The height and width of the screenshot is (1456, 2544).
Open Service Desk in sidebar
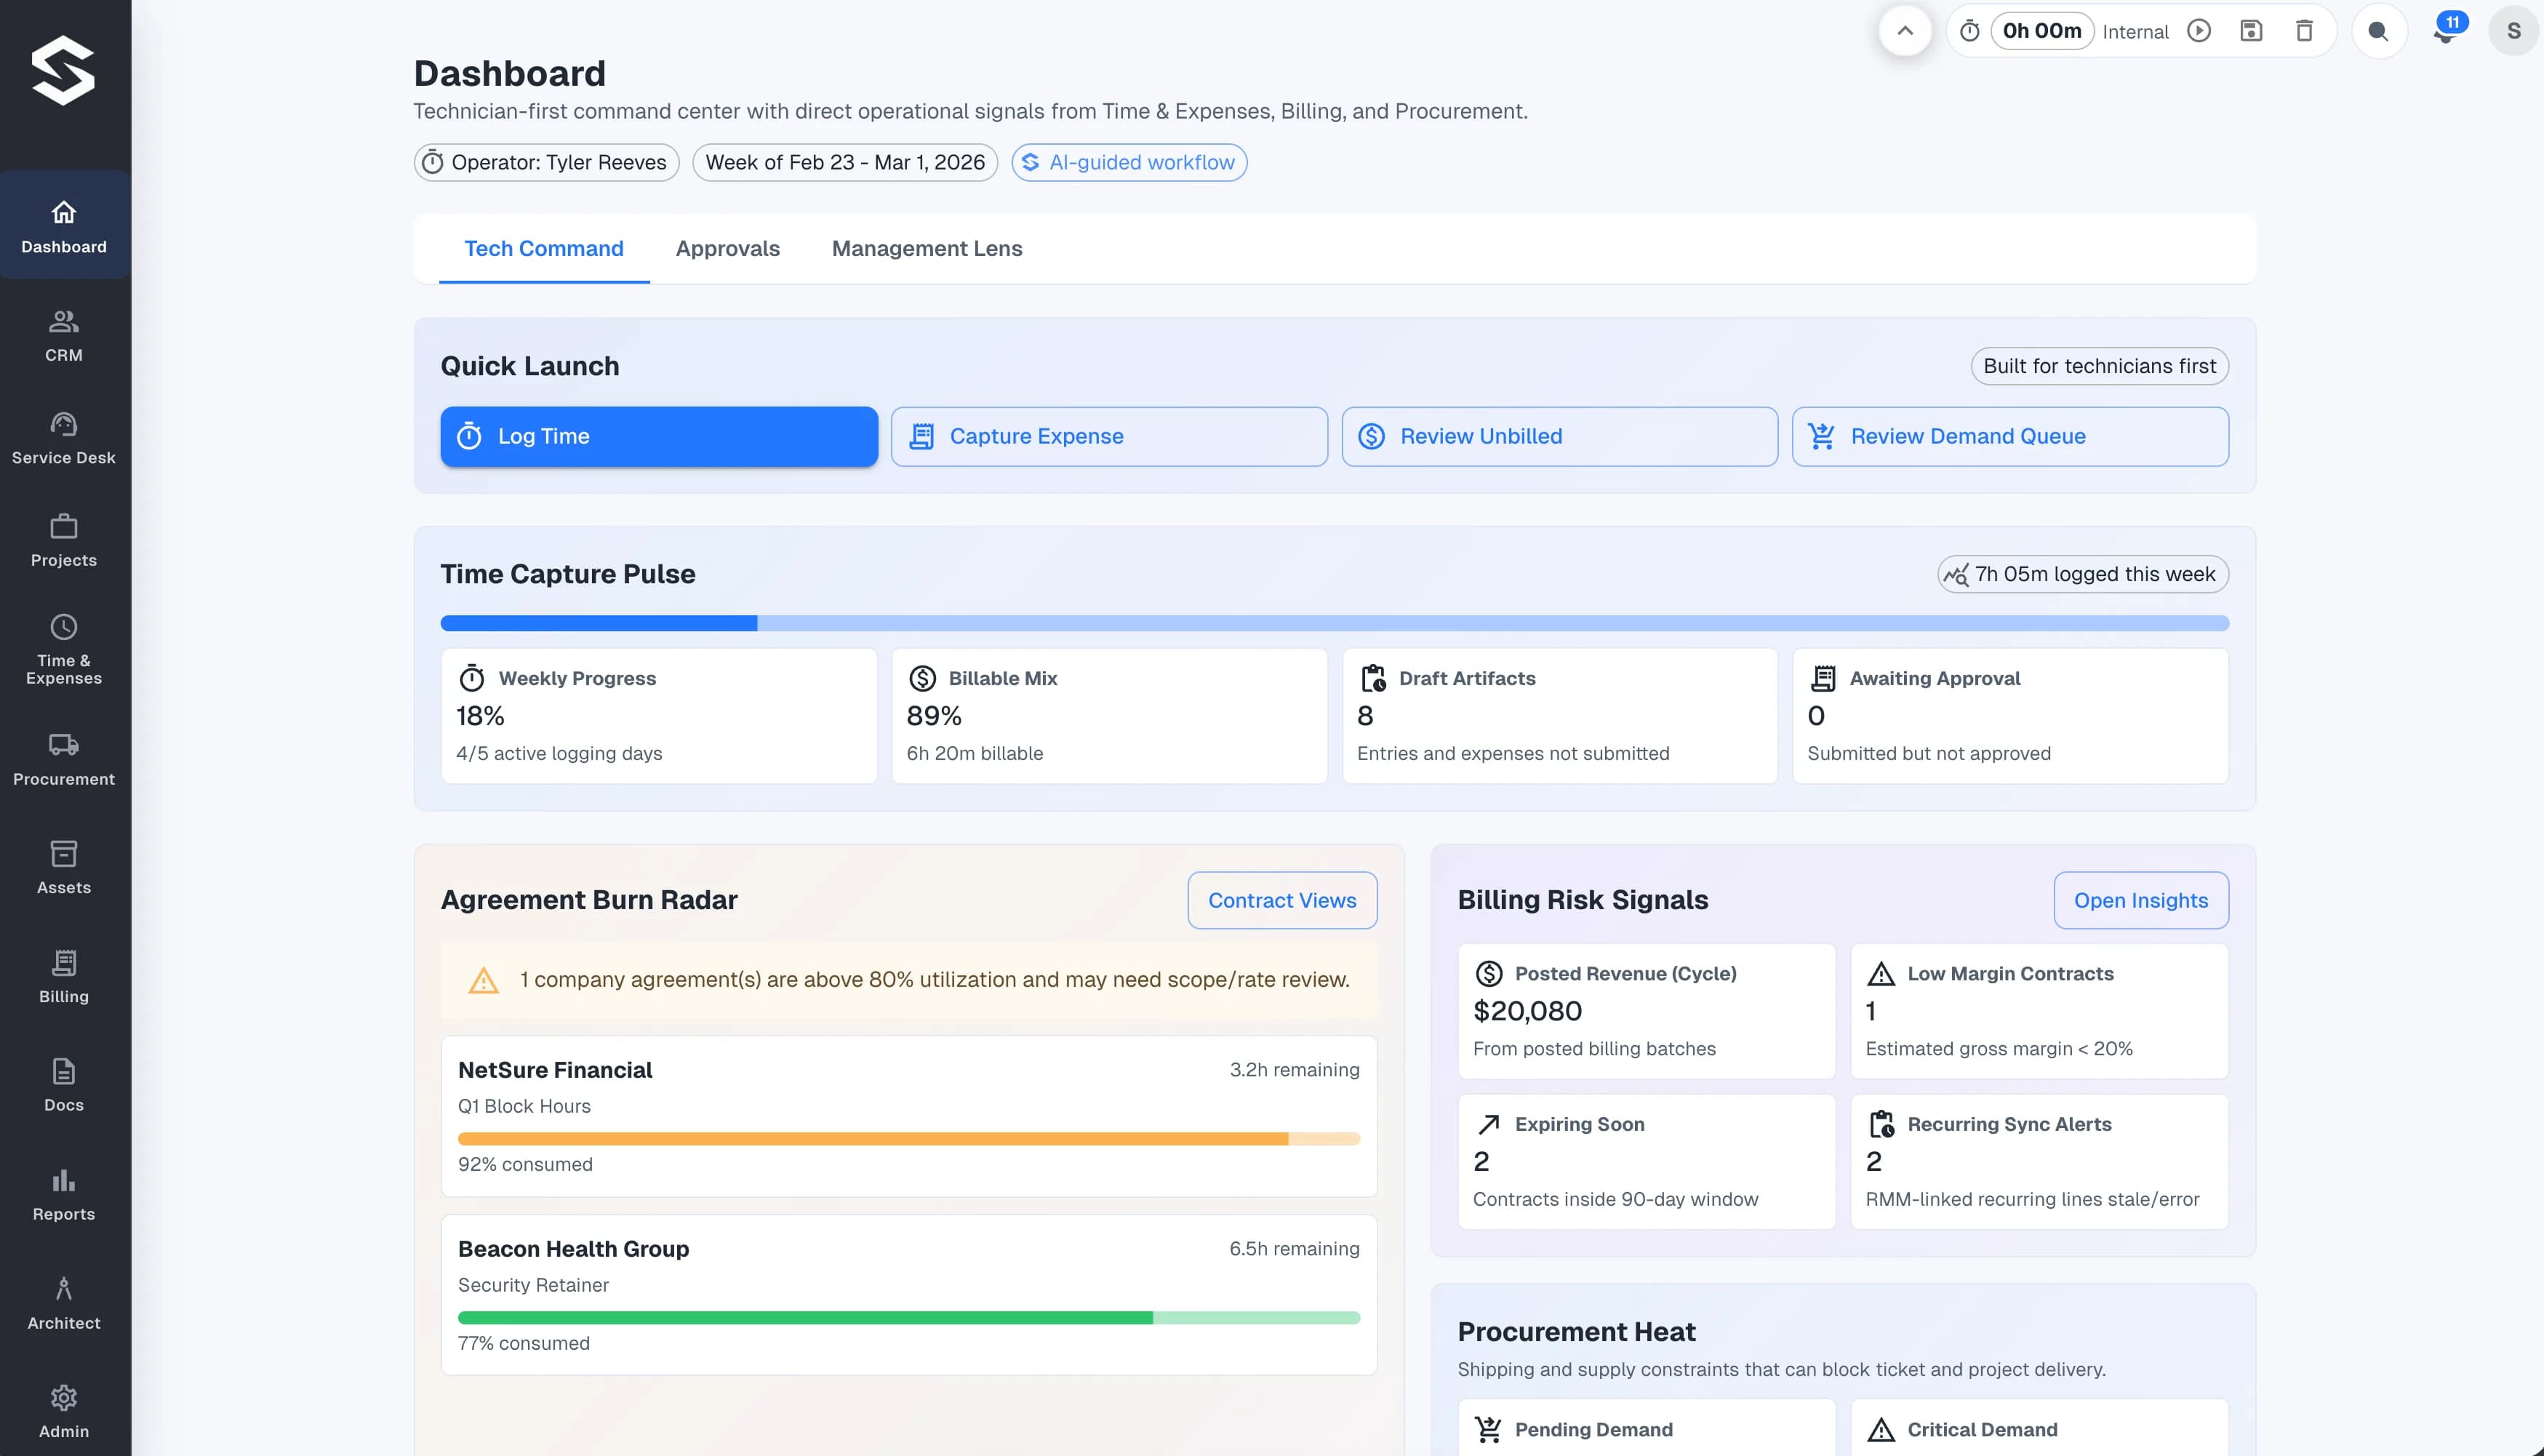64,438
